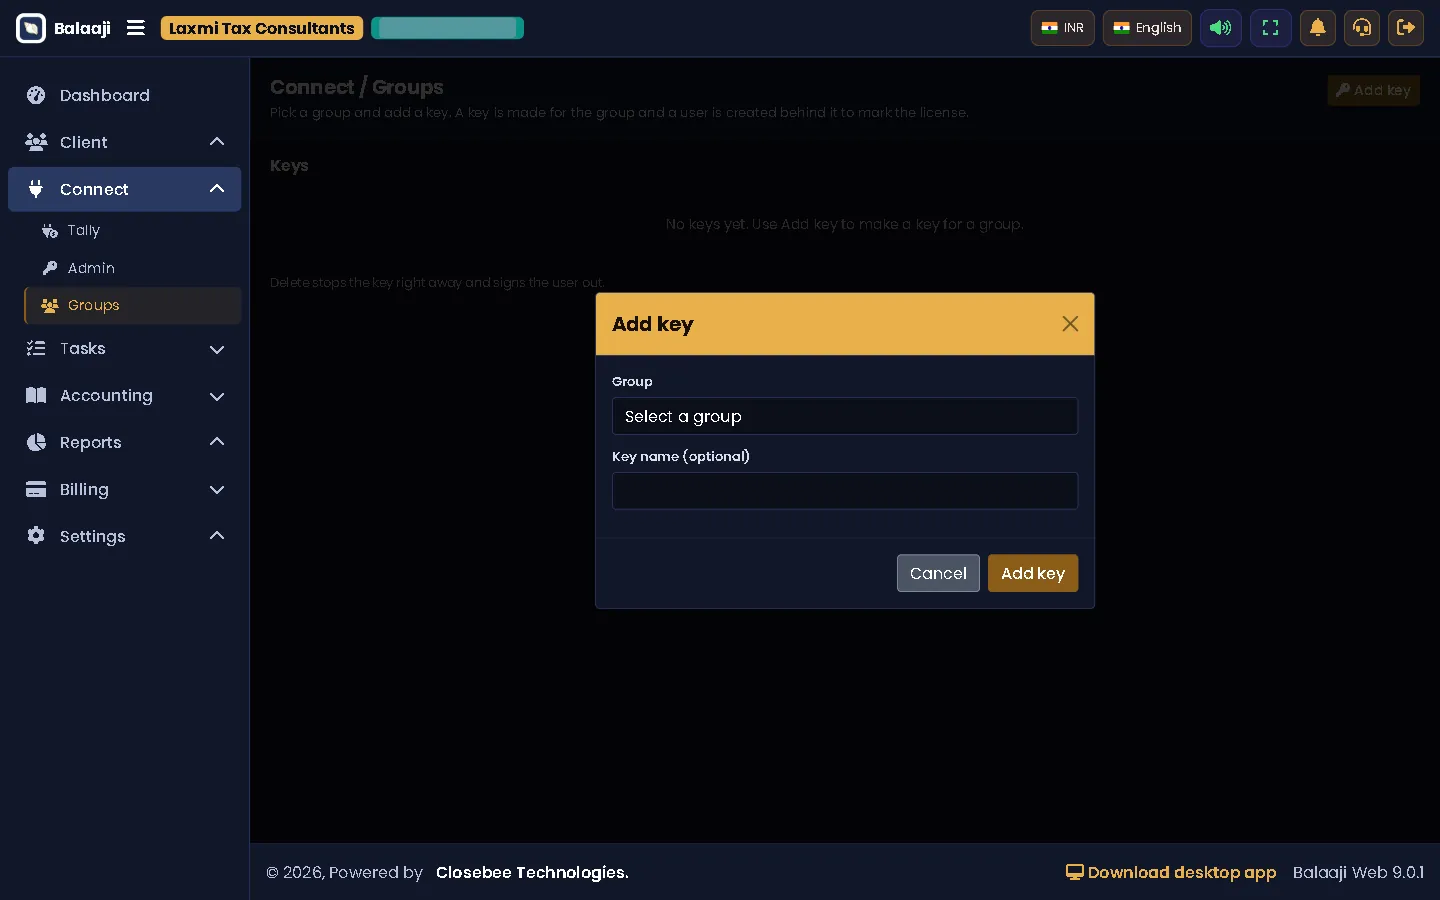Open the English language selector
Viewport: 1440px width, 900px height.
1147,28
